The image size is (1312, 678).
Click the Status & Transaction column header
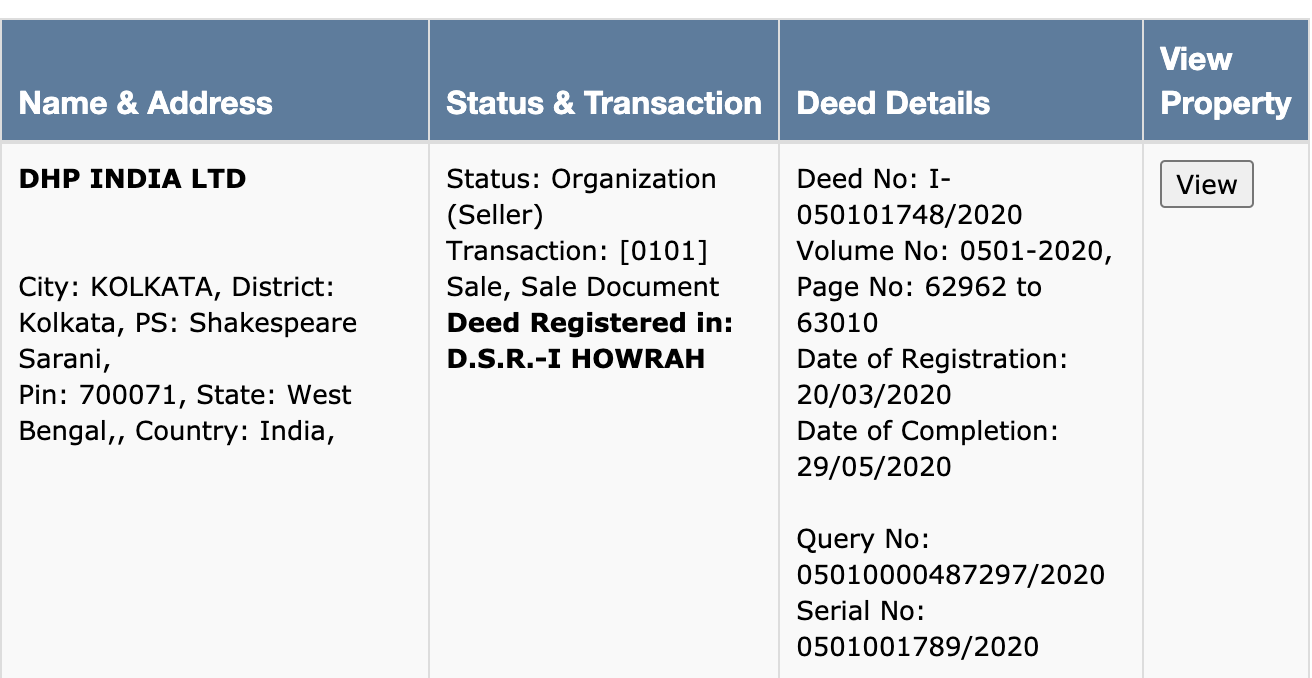click(x=603, y=103)
